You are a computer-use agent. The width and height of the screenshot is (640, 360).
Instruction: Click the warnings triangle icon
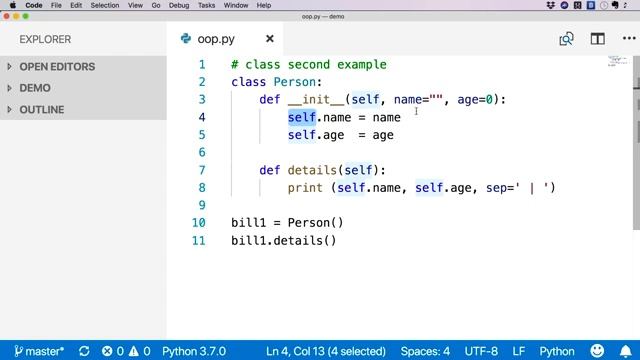(x=133, y=351)
